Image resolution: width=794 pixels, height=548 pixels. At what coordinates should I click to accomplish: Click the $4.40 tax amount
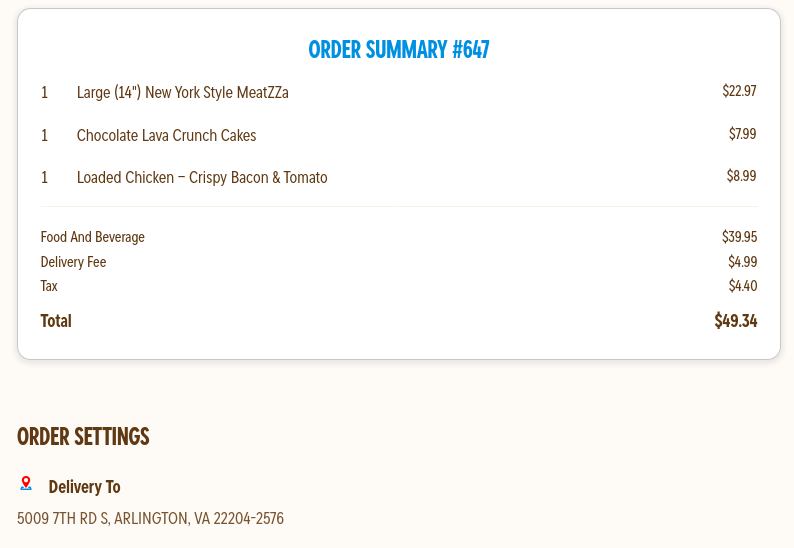[742, 286]
